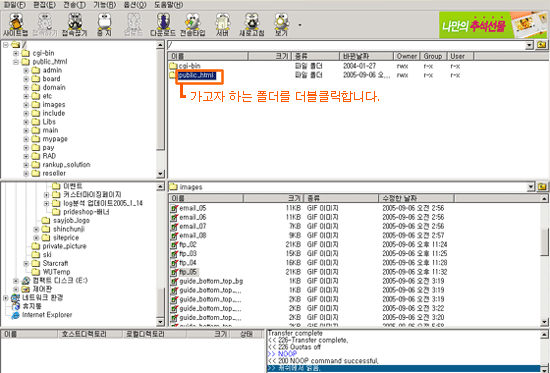Viewport: 550px width, 373px height.
Task: Open the 사이트맵 site map toolbar icon
Action: (x=15, y=25)
